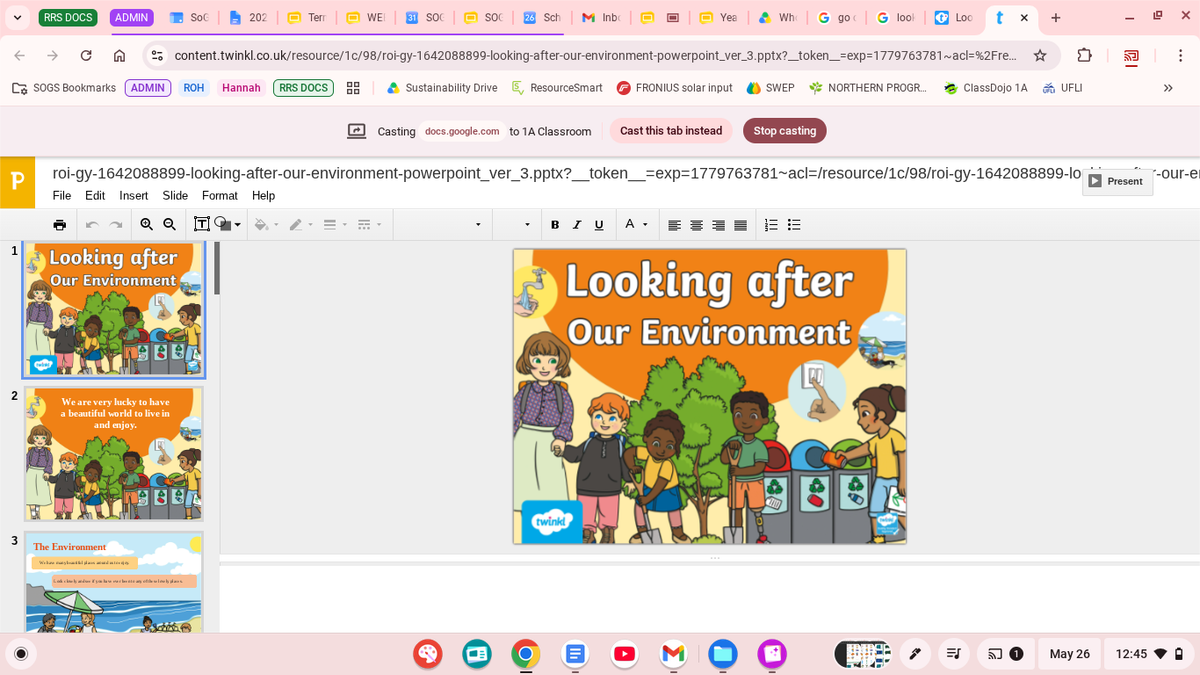Open the Edit menu
1200x675 pixels.
[95, 195]
